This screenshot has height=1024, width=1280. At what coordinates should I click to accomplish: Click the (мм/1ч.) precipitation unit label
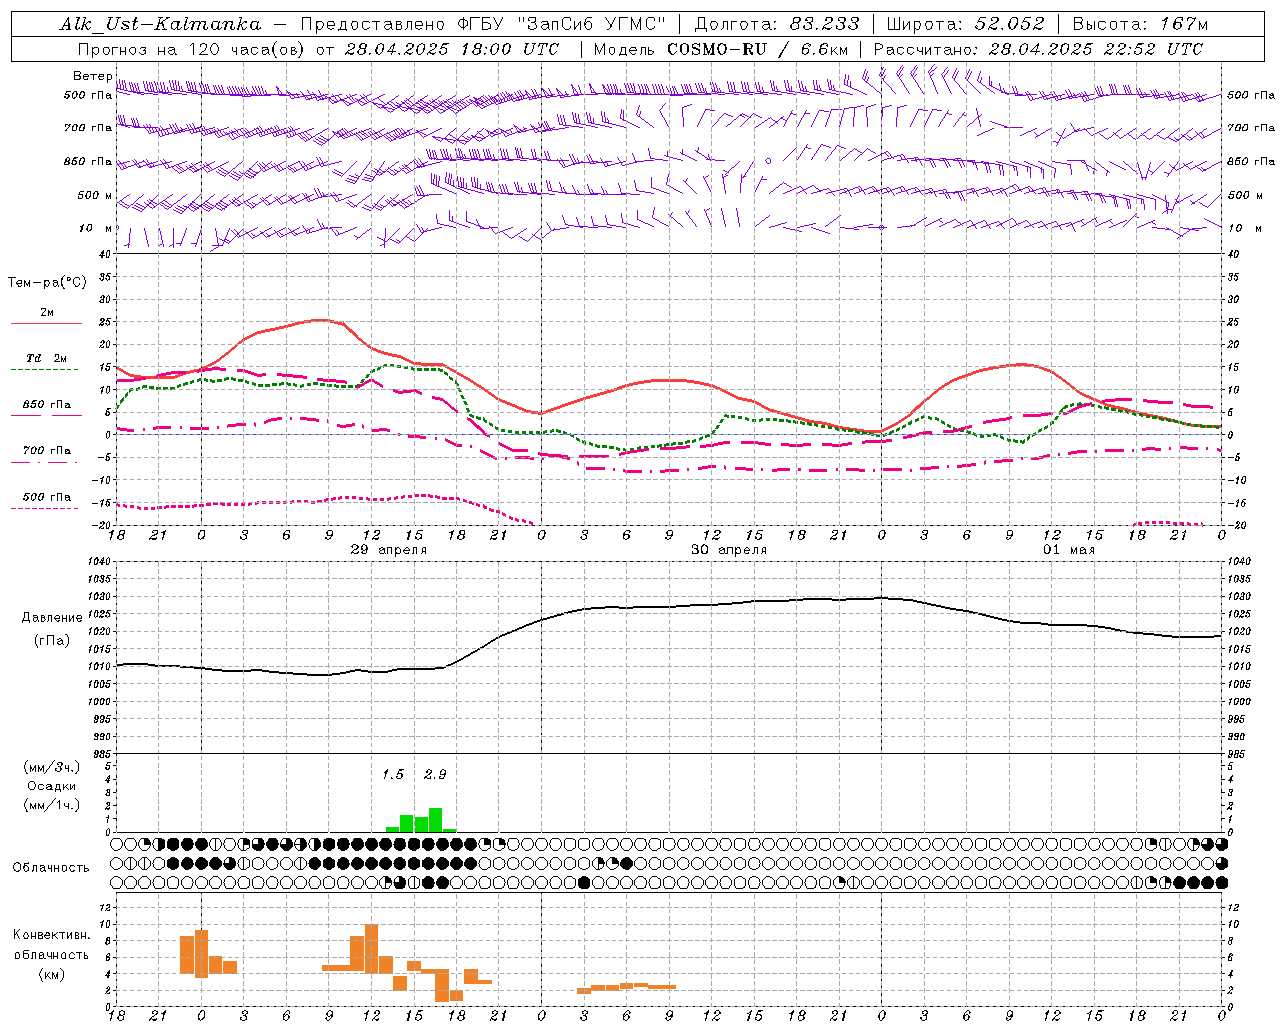[52, 805]
